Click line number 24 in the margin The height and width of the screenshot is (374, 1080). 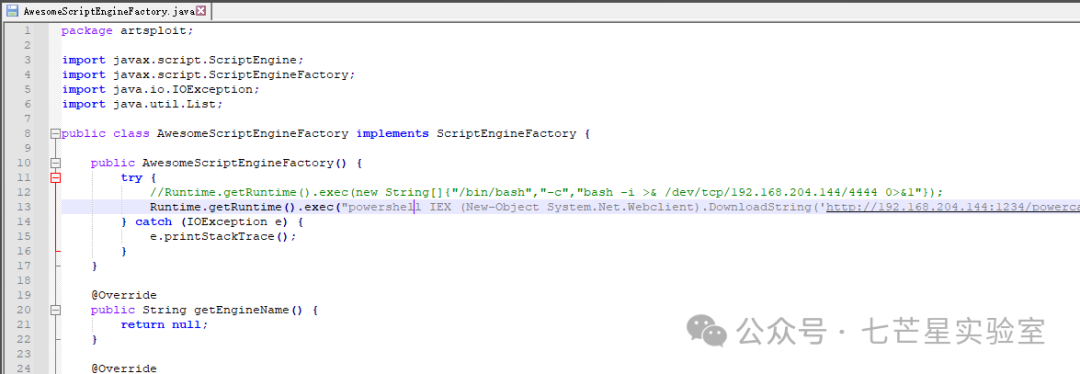(23, 368)
